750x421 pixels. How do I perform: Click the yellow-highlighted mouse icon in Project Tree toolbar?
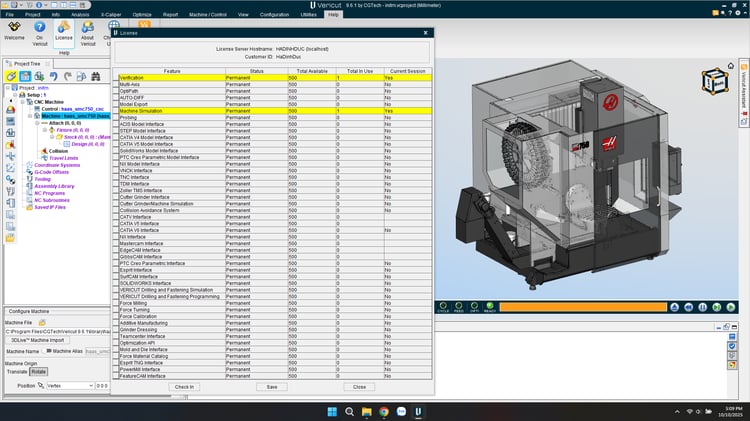tap(11, 76)
